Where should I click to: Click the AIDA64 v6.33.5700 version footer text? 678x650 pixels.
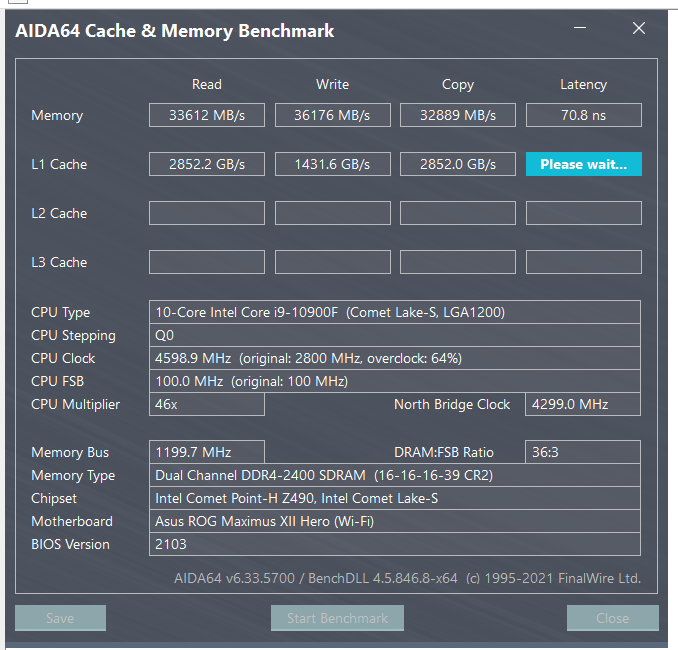pyautogui.click(x=407, y=578)
